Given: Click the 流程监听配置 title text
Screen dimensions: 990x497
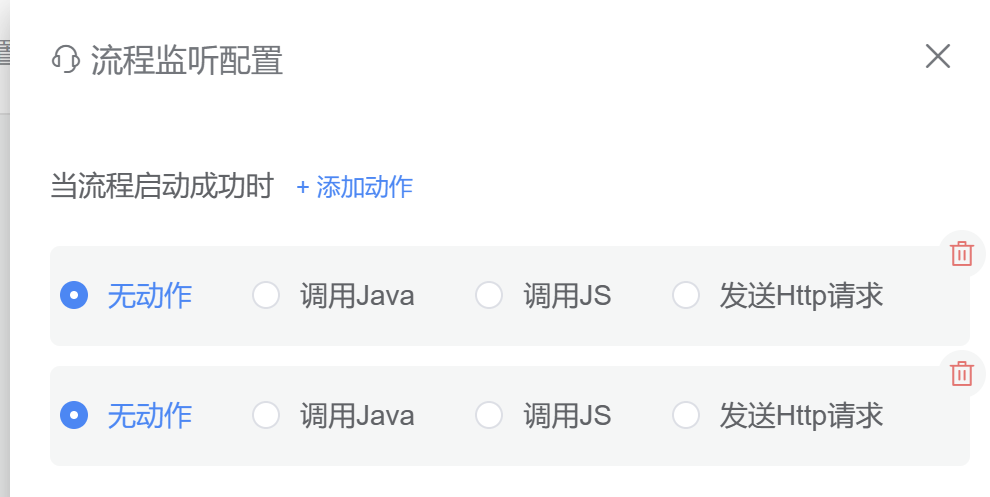Looking at the screenshot, I should pos(187,61).
